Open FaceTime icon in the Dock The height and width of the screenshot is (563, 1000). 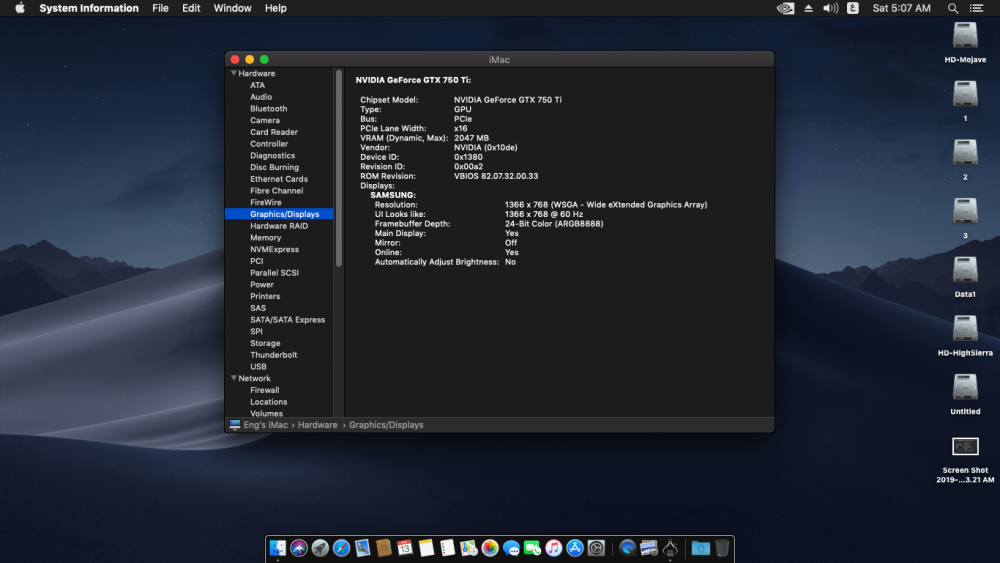pos(532,548)
